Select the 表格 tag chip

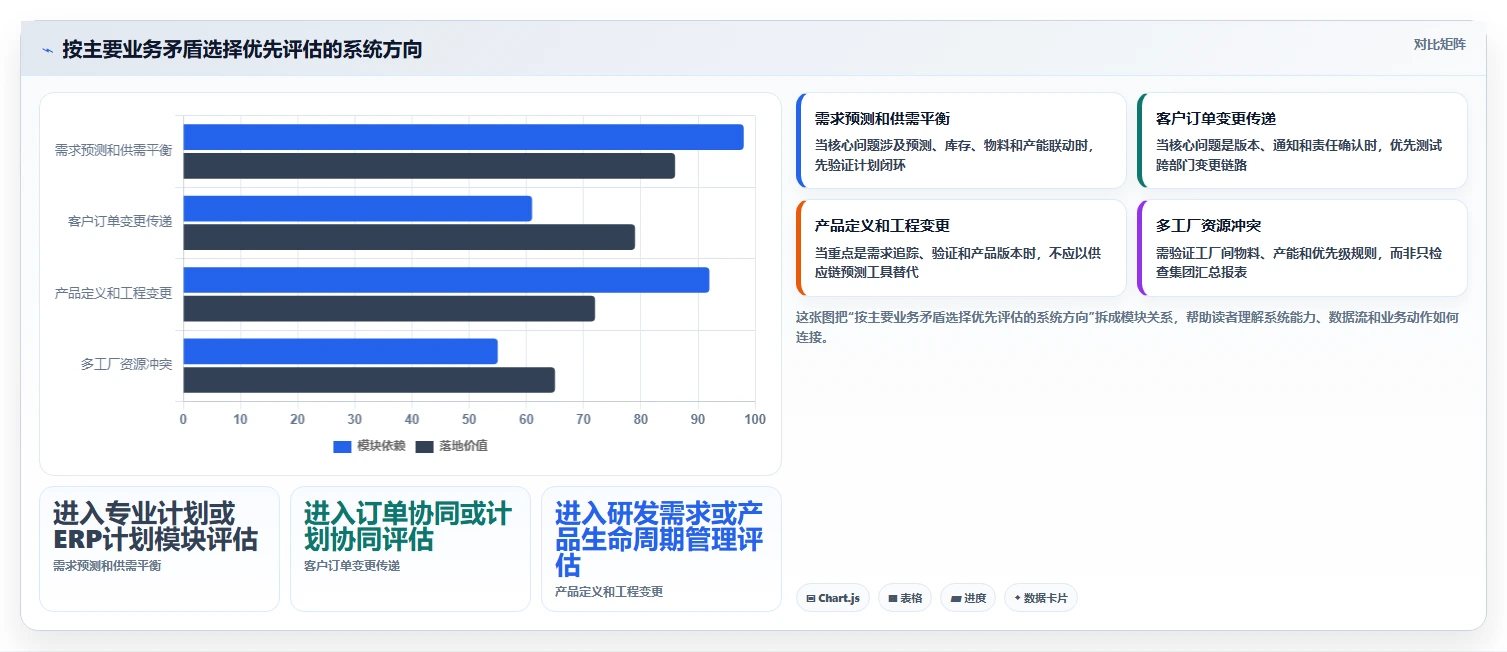click(904, 598)
